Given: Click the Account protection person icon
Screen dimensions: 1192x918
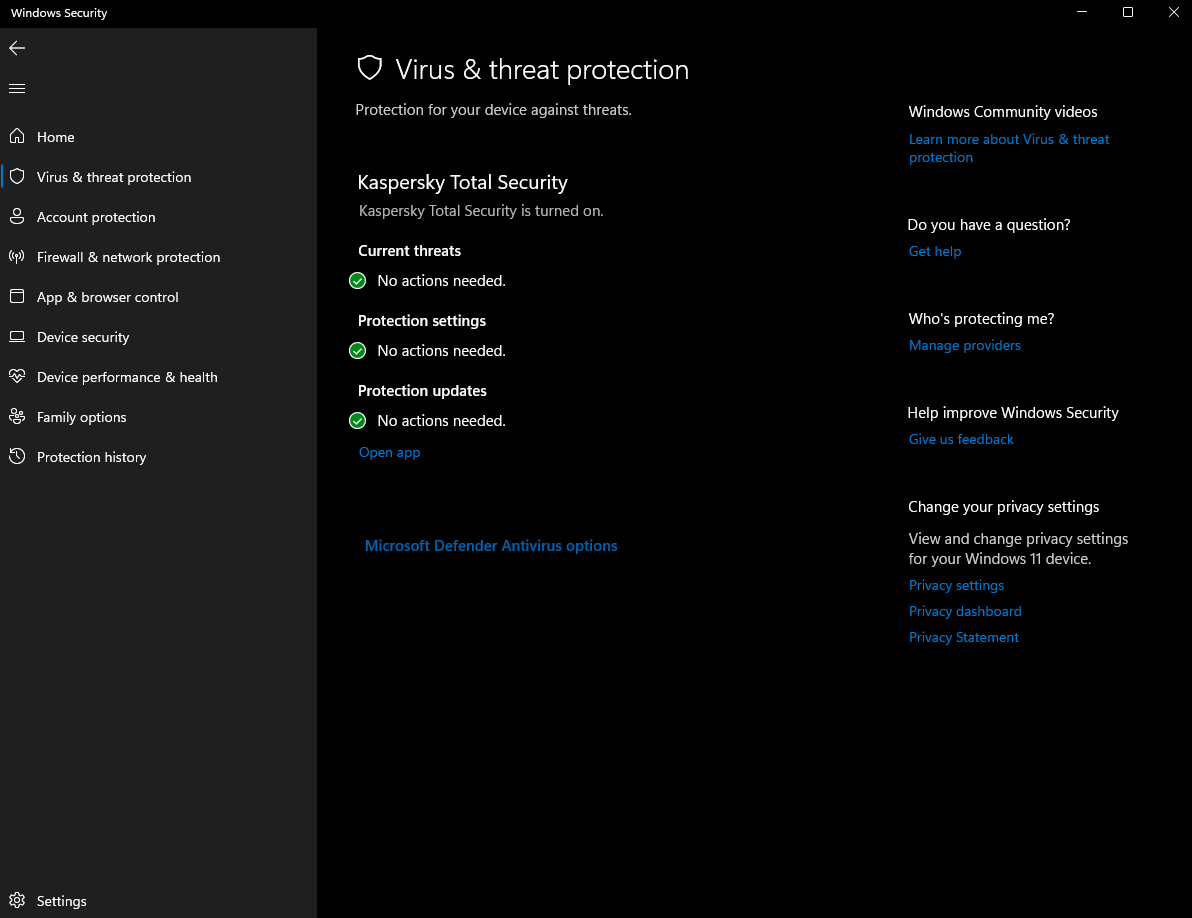Looking at the screenshot, I should (17, 217).
